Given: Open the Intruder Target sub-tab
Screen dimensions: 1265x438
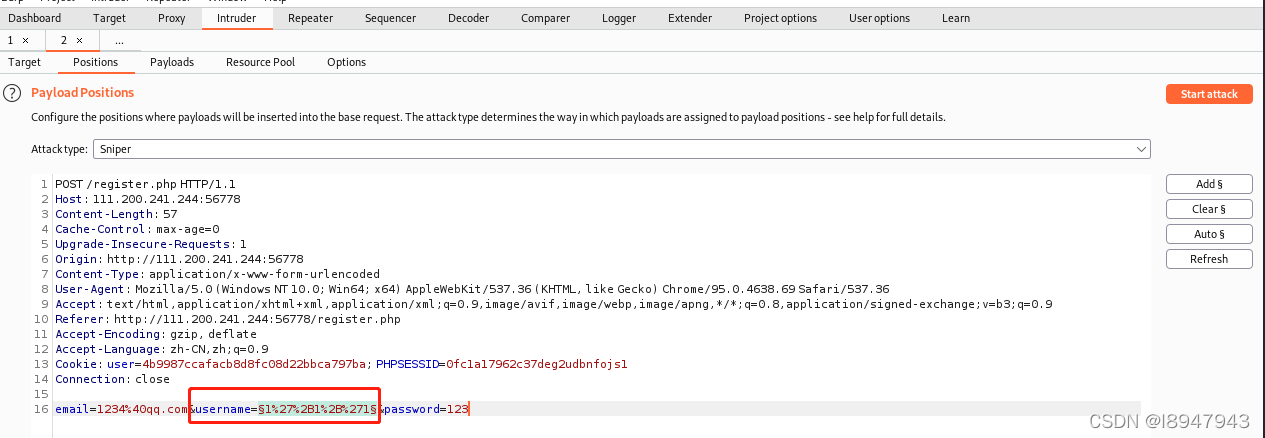Looking at the screenshot, I should click(25, 62).
